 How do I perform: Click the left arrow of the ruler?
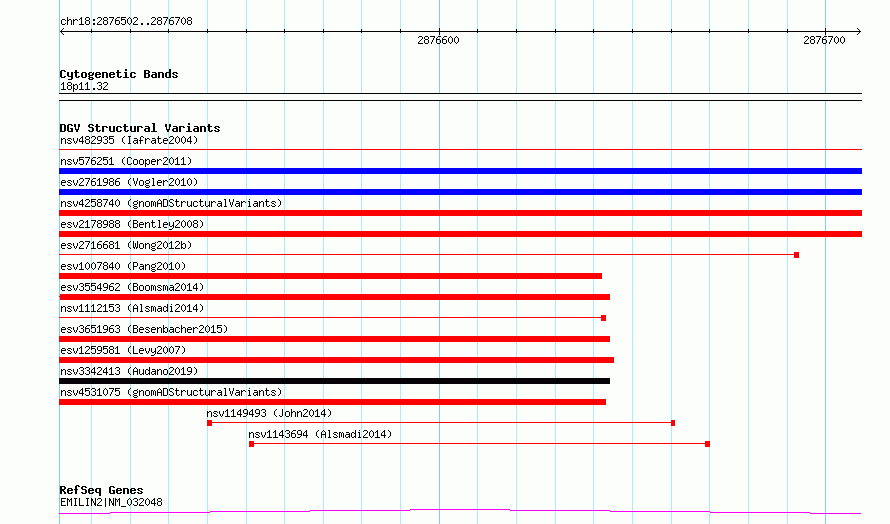pos(62,32)
